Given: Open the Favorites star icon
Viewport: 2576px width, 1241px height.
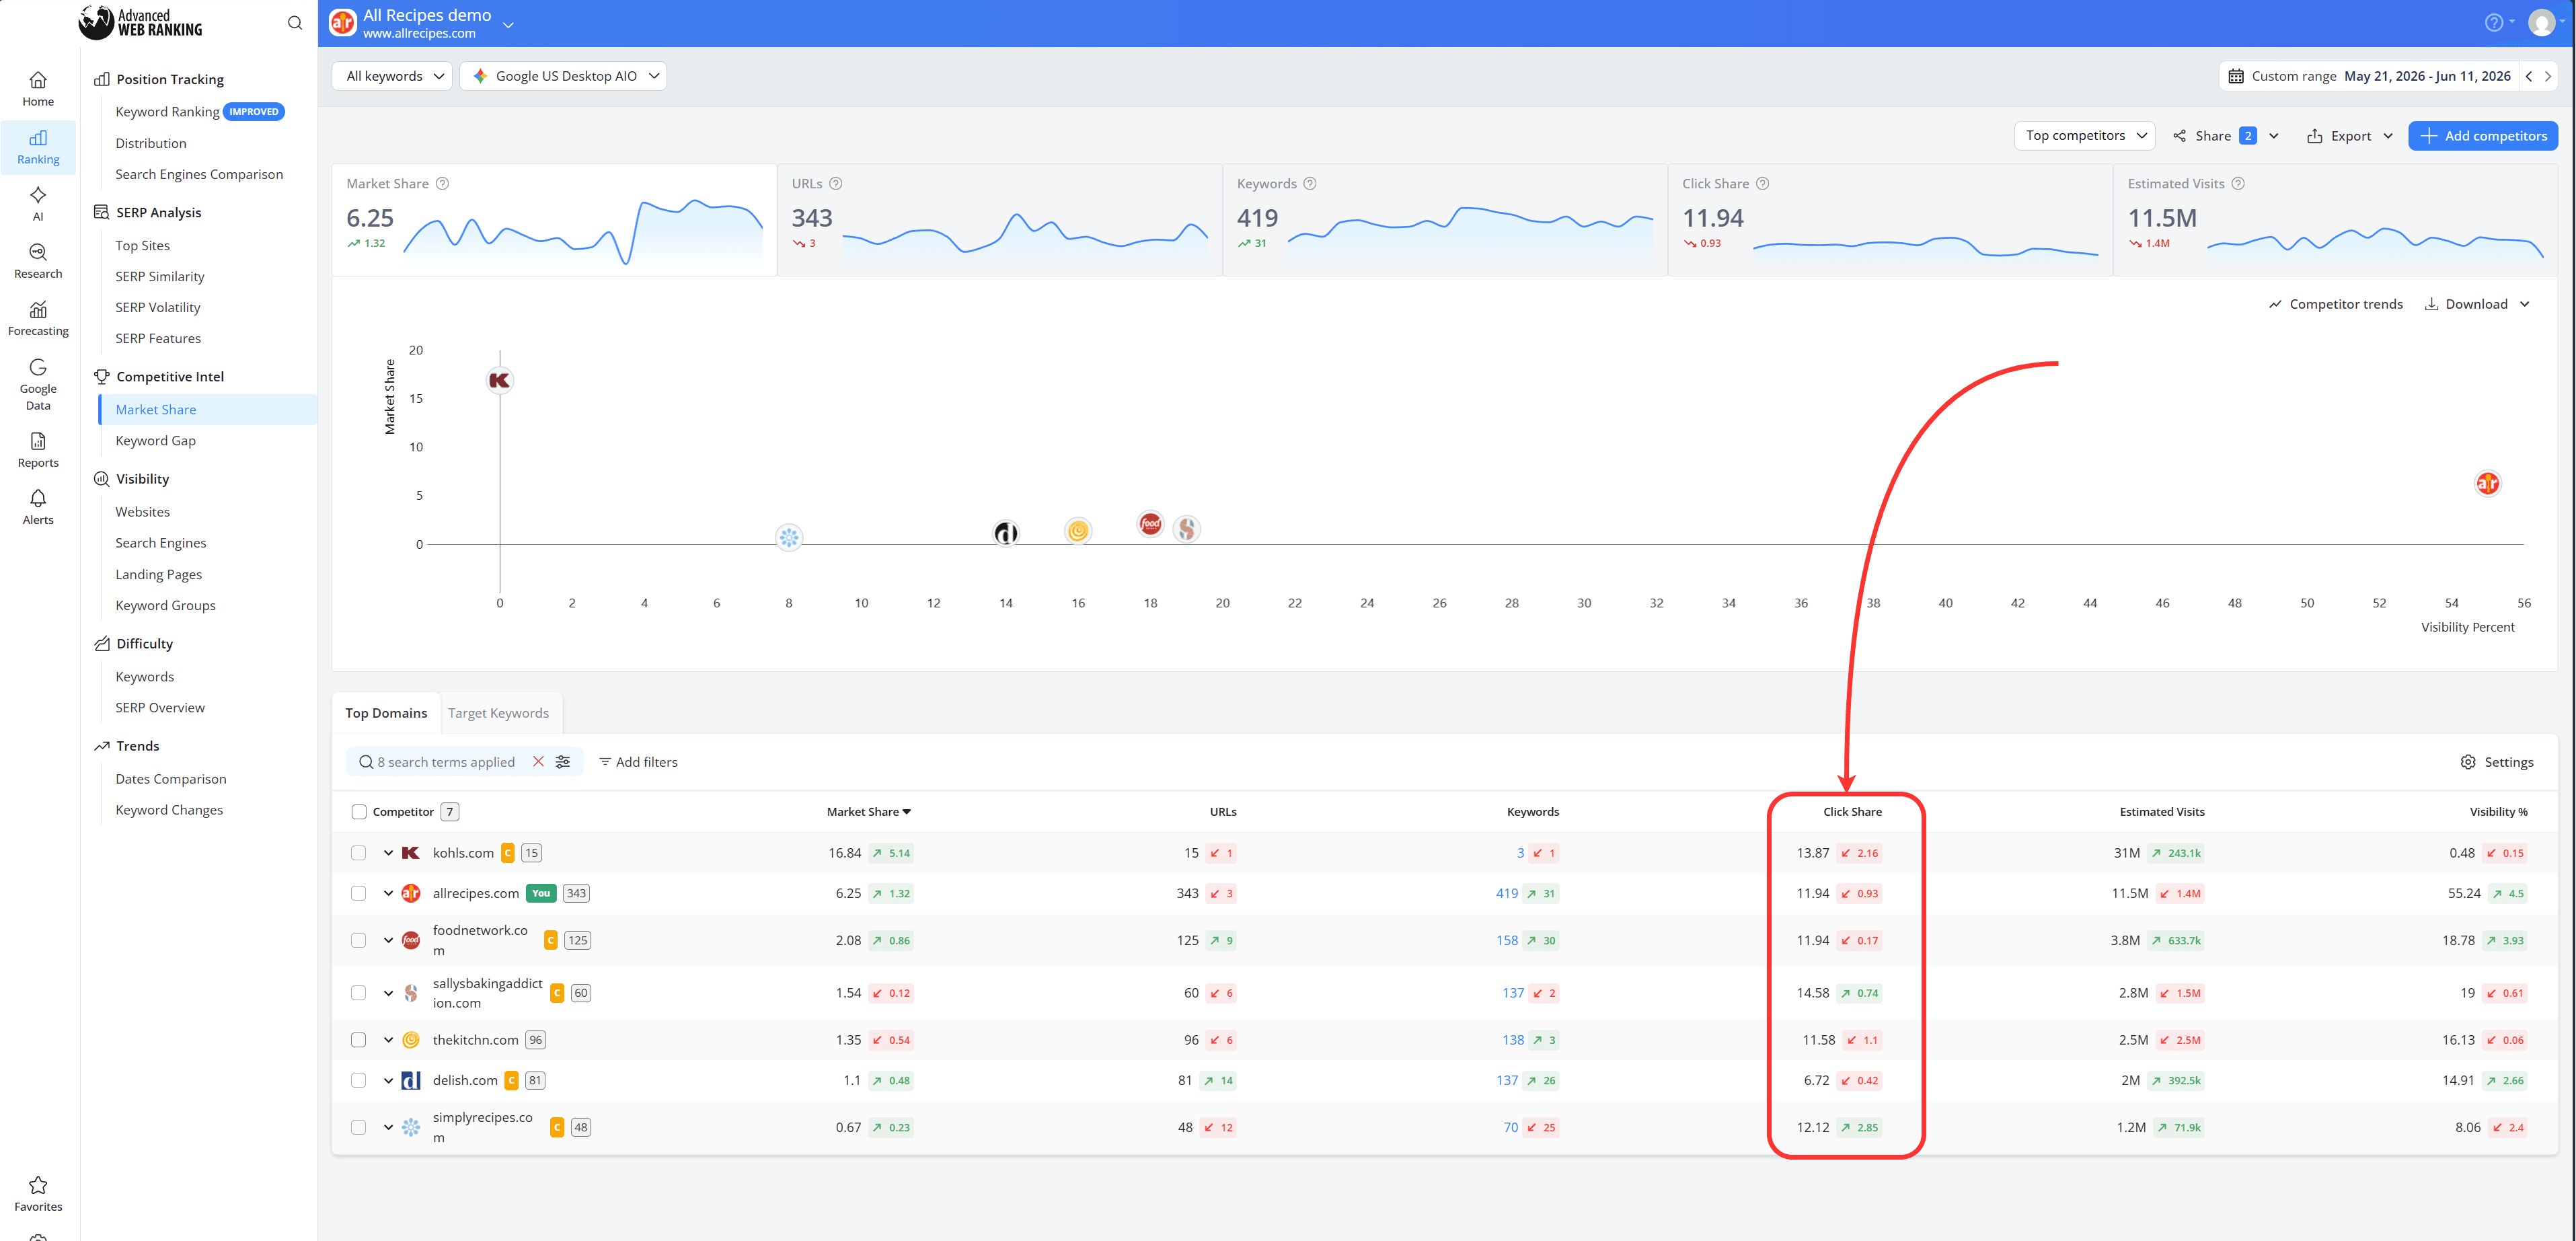Looking at the screenshot, I should (x=38, y=1185).
